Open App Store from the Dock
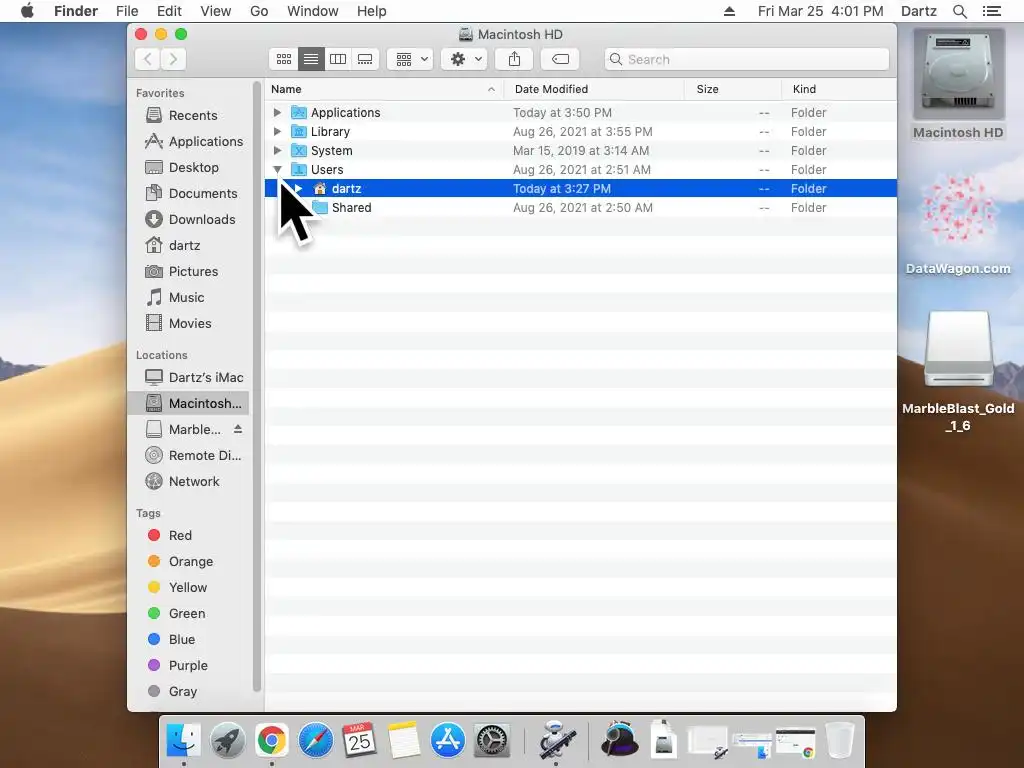This screenshot has height=768, width=1024. coord(447,741)
